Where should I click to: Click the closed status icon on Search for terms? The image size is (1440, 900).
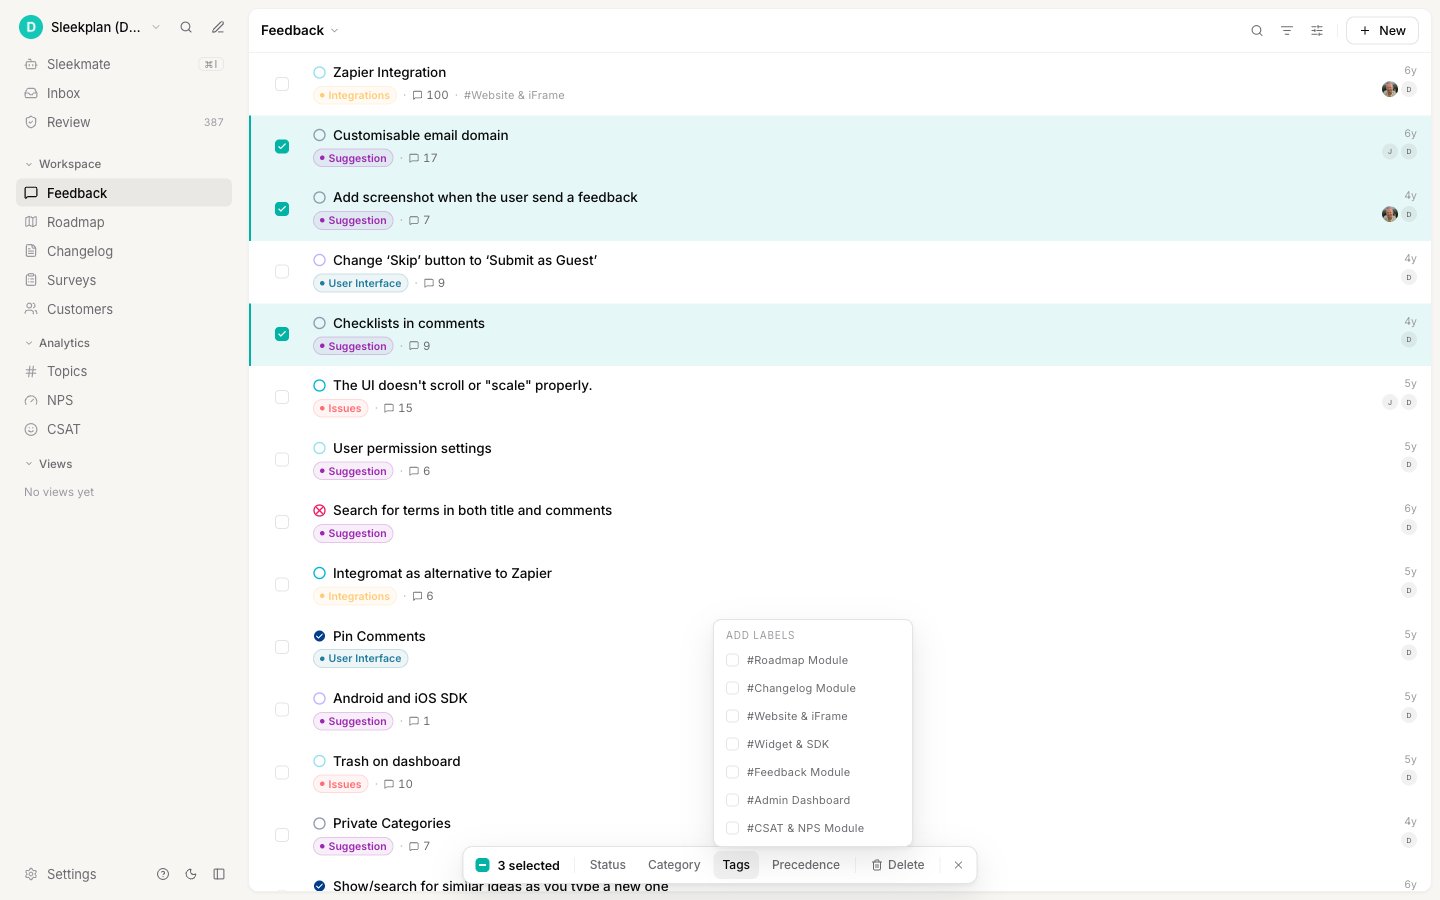tap(319, 510)
